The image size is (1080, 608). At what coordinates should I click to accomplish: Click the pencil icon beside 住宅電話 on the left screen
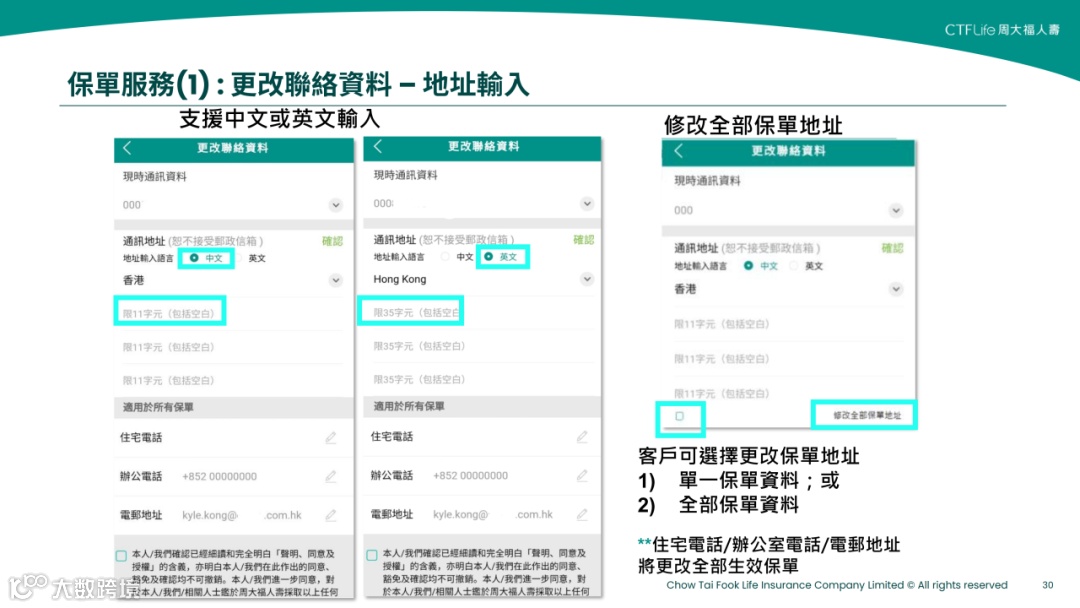click(330, 437)
